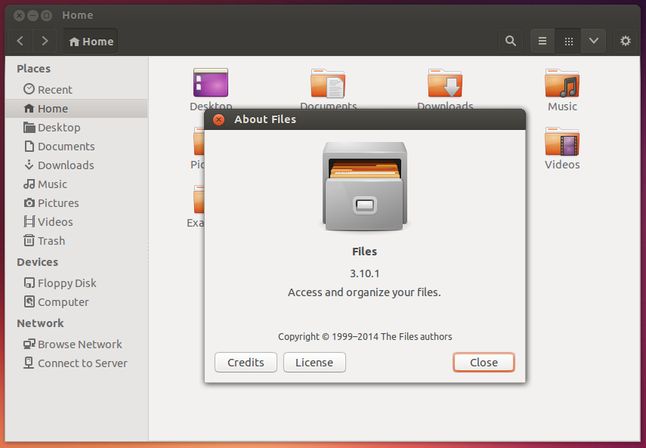646x448 pixels.
Task: Select the Downloads folder icon
Action: pyautogui.click(x=445, y=83)
